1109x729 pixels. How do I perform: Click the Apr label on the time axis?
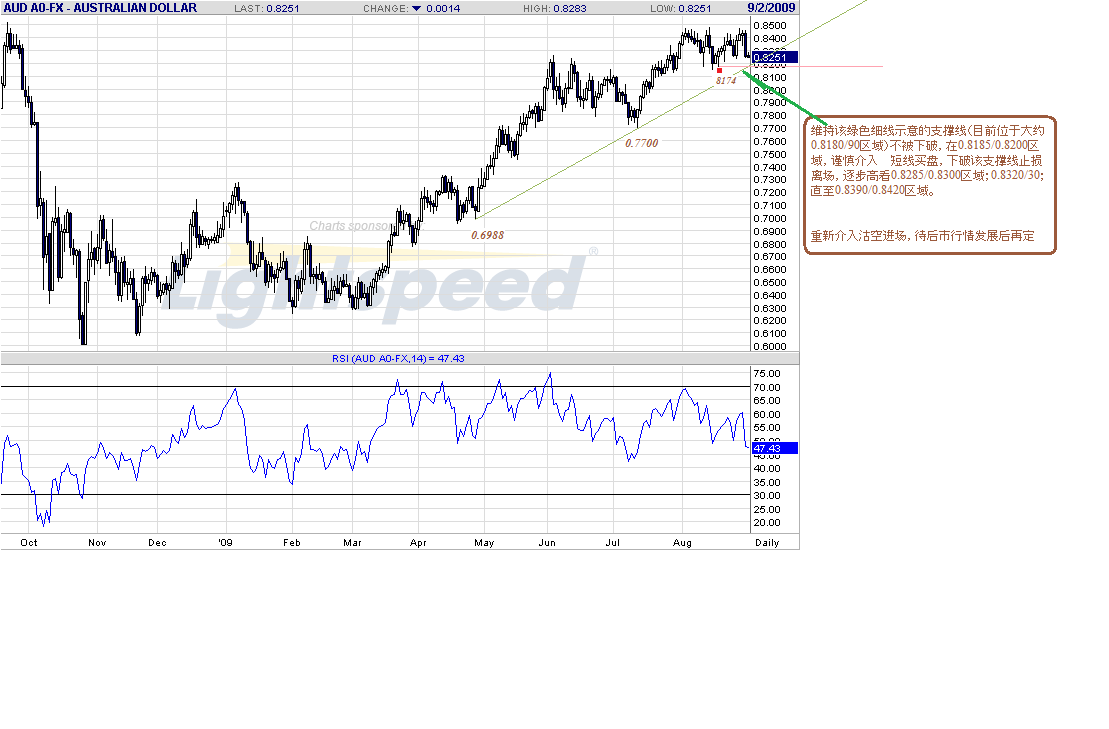[x=418, y=542]
